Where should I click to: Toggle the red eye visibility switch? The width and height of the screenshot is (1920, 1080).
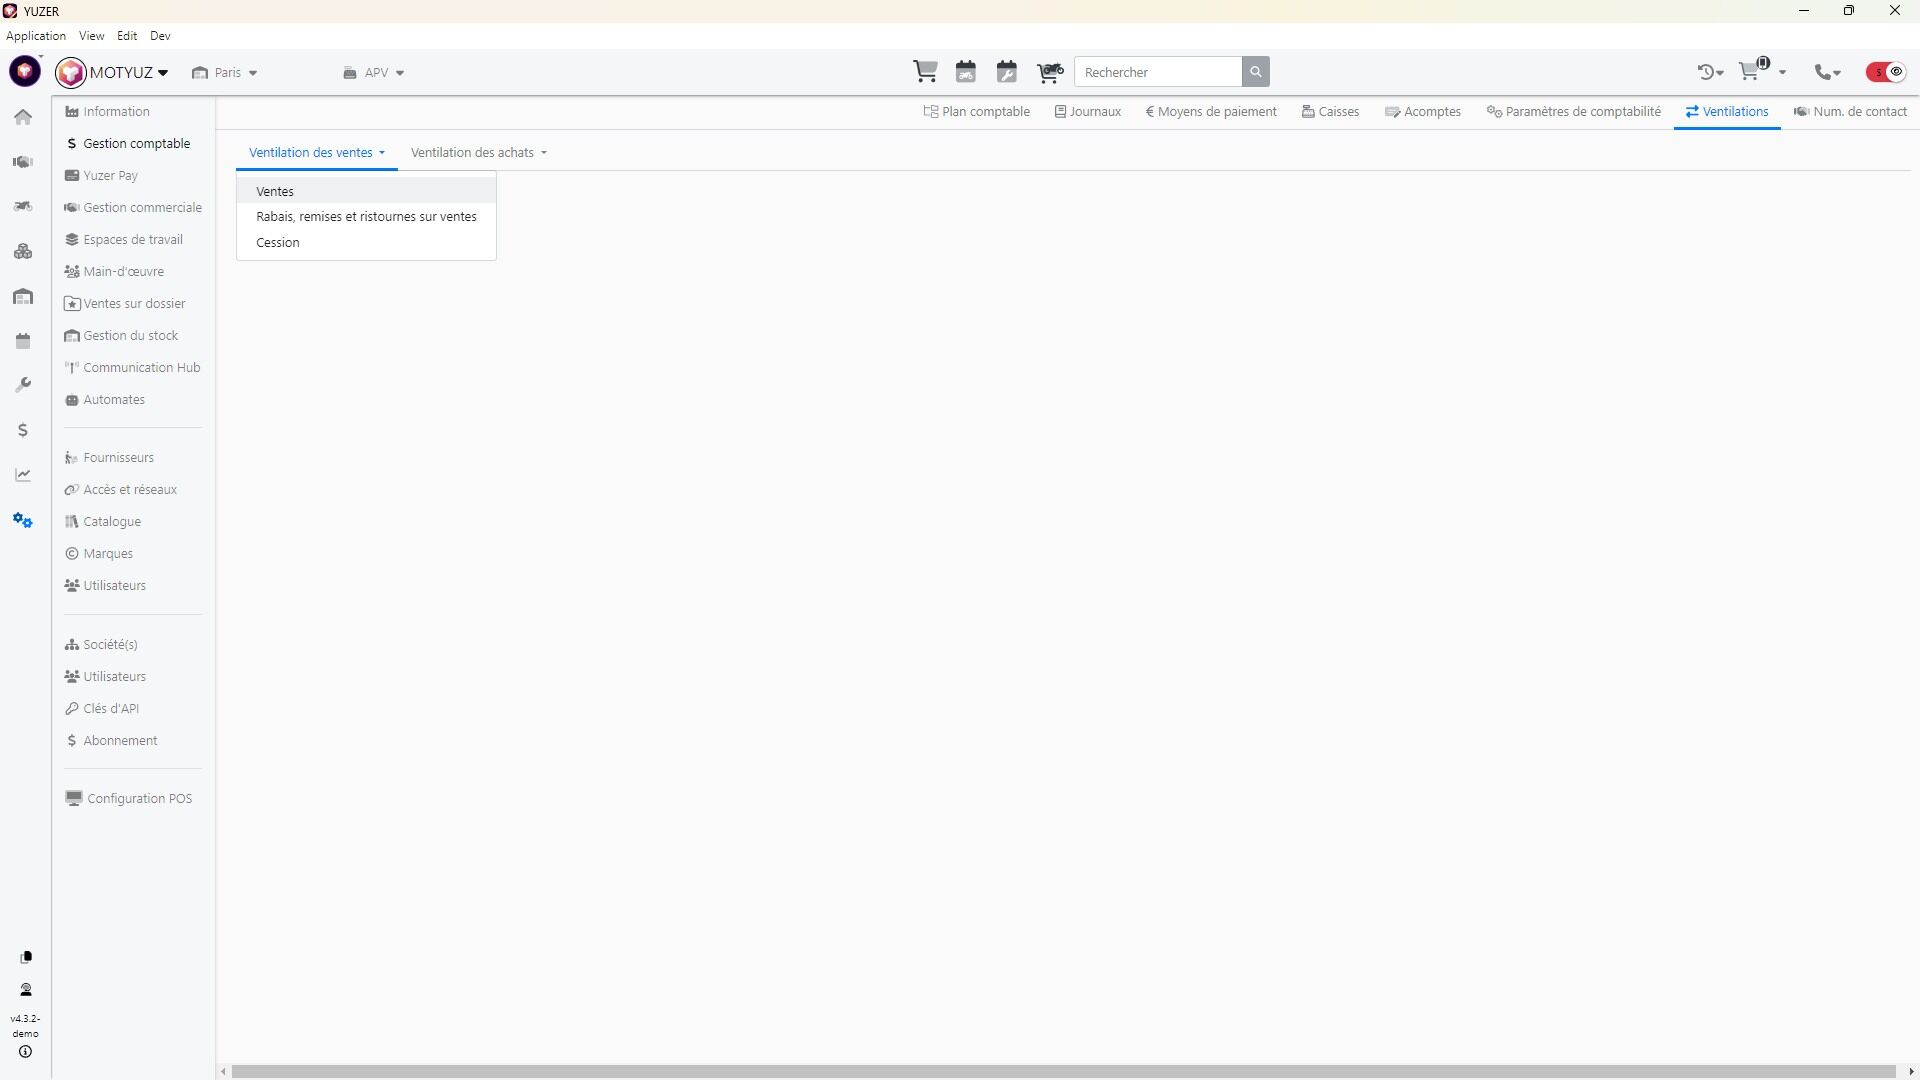[x=1886, y=72]
